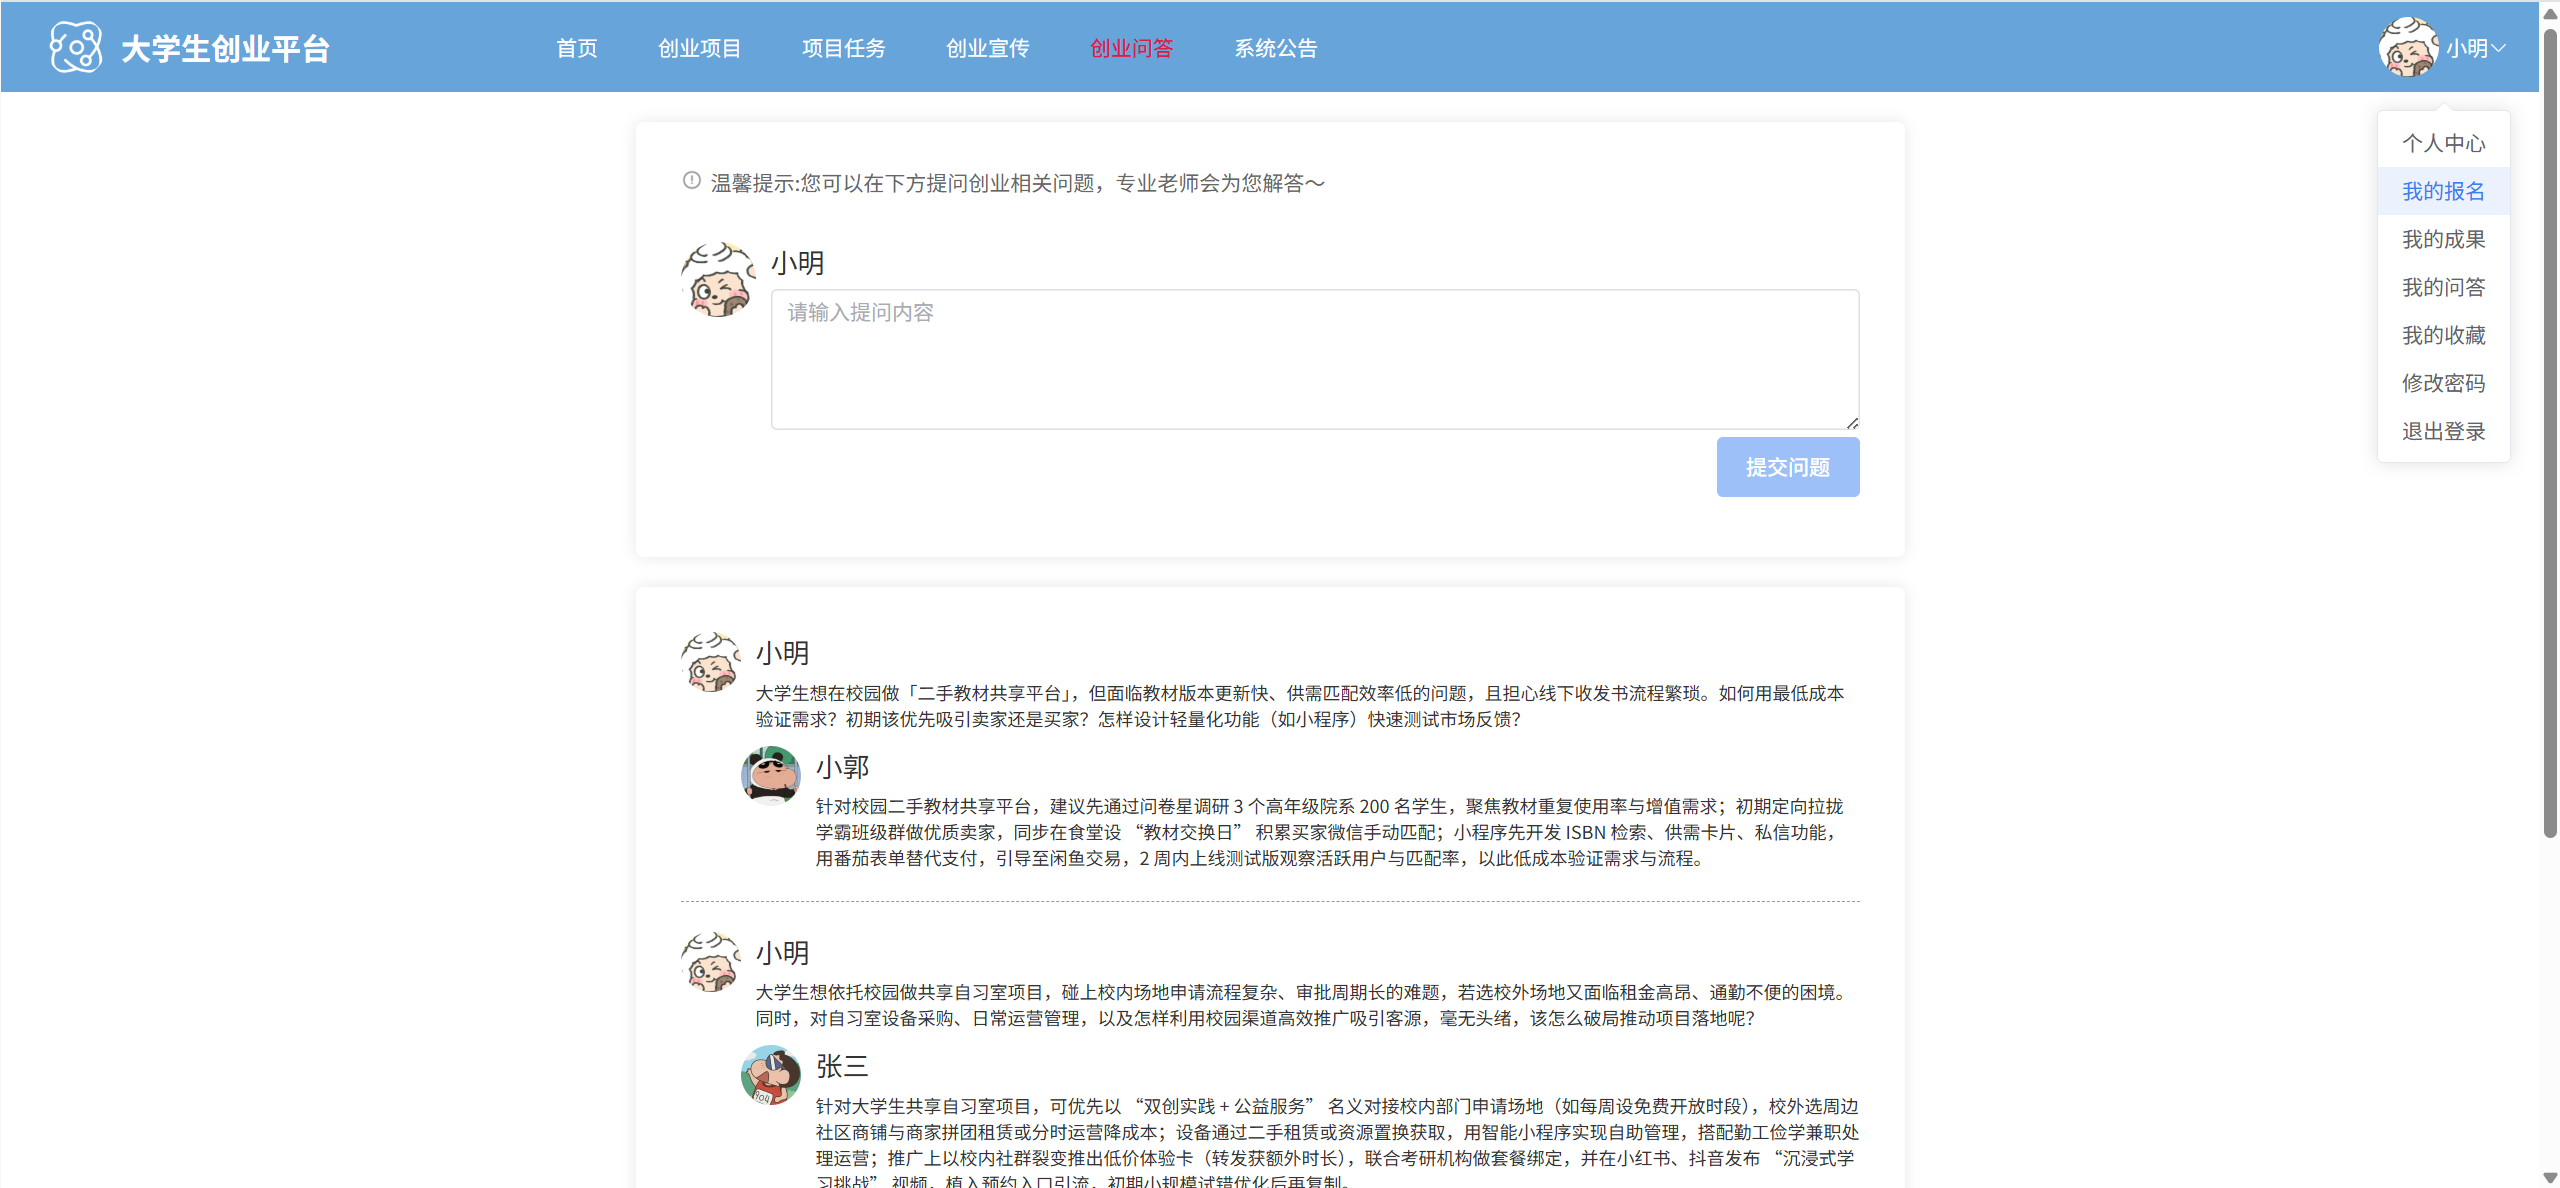Switch to the 创业项目 navigation tab
This screenshot has width=2560, height=1188.
coord(699,48)
